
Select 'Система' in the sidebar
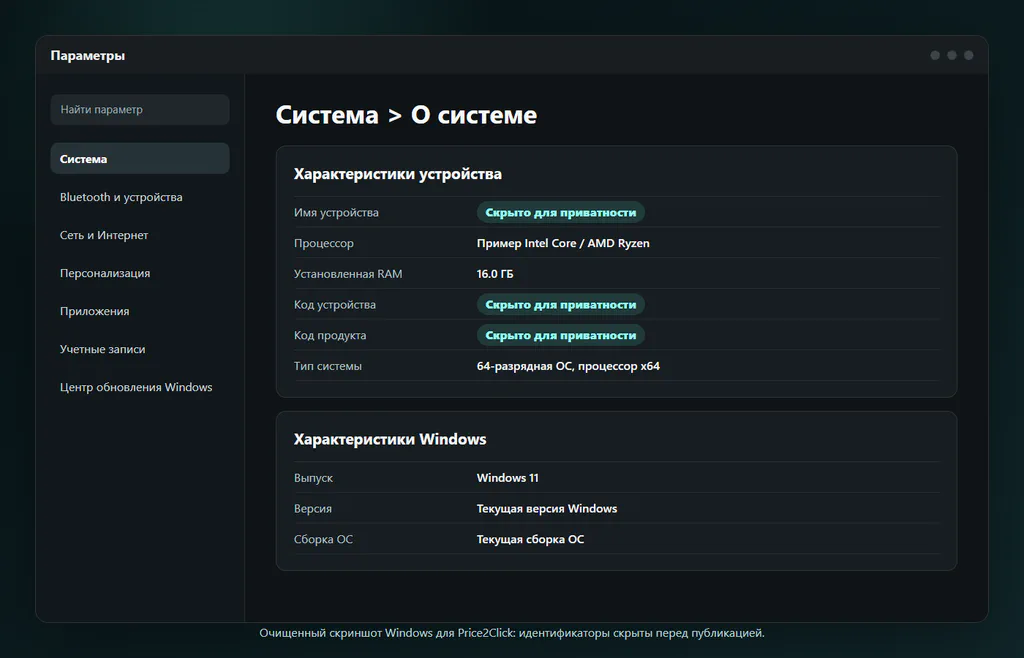coord(140,159)
